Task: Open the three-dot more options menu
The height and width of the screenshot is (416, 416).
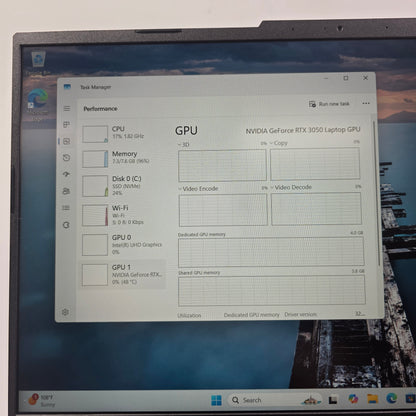Action: point(366,103)
